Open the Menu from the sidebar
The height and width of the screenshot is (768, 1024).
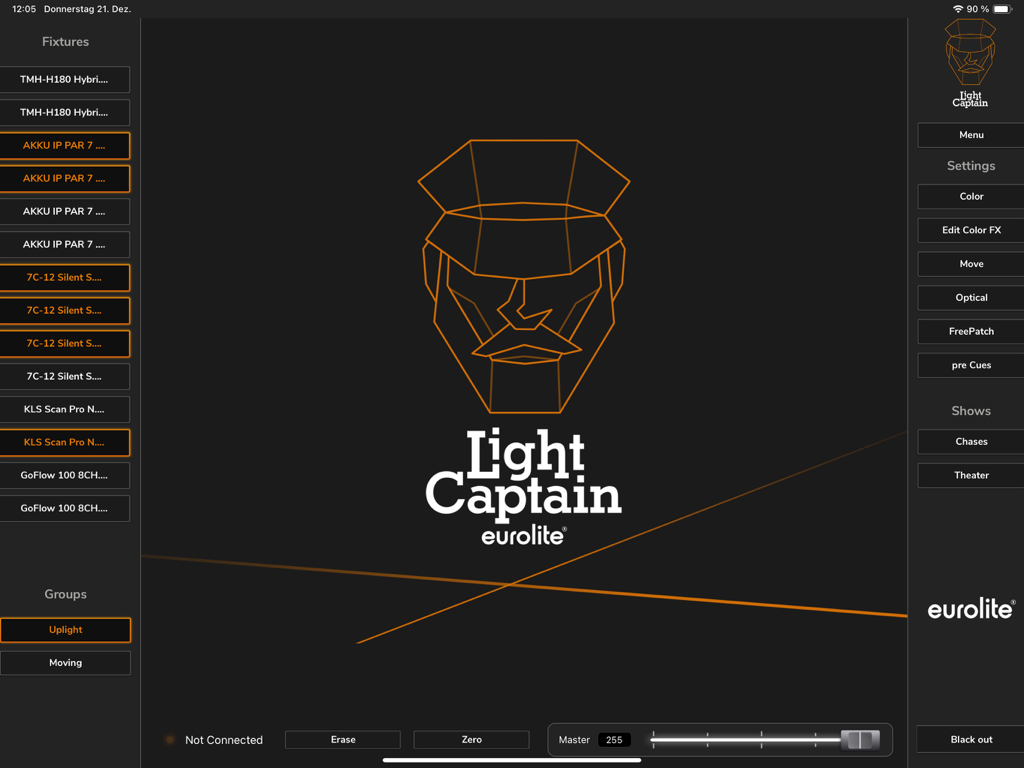pyautogui.click(x=970, y=134)
